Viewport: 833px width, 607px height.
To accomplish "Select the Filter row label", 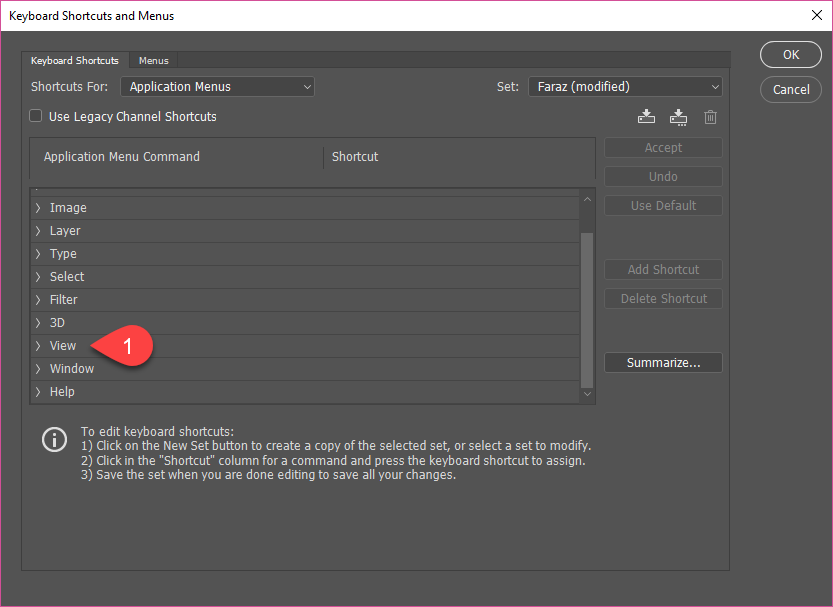I will (x=64, y=300).
